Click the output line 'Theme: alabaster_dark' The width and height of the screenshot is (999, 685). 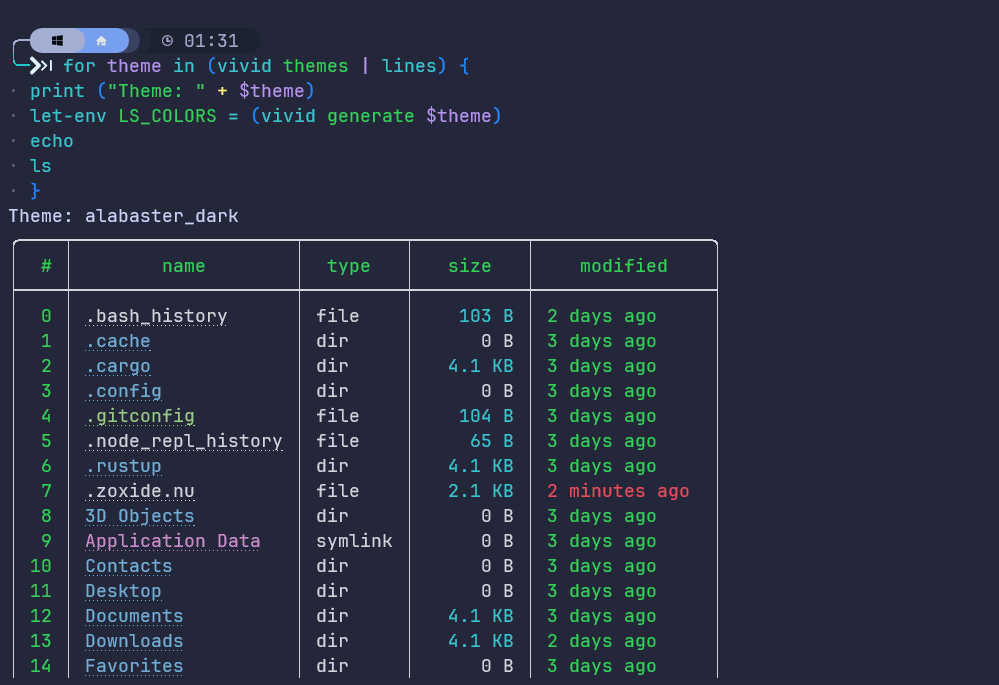(x=124, y=216)
